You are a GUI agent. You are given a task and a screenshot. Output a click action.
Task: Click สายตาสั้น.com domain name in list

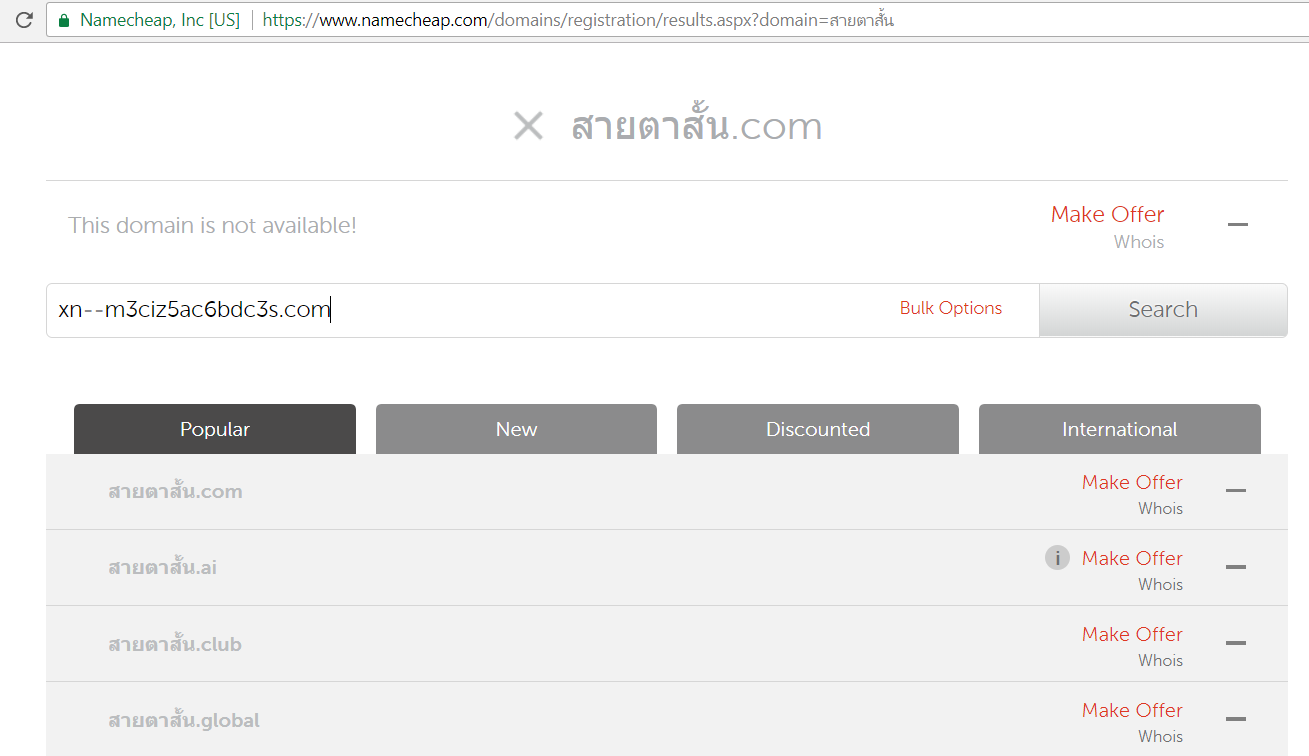(175, 491)
